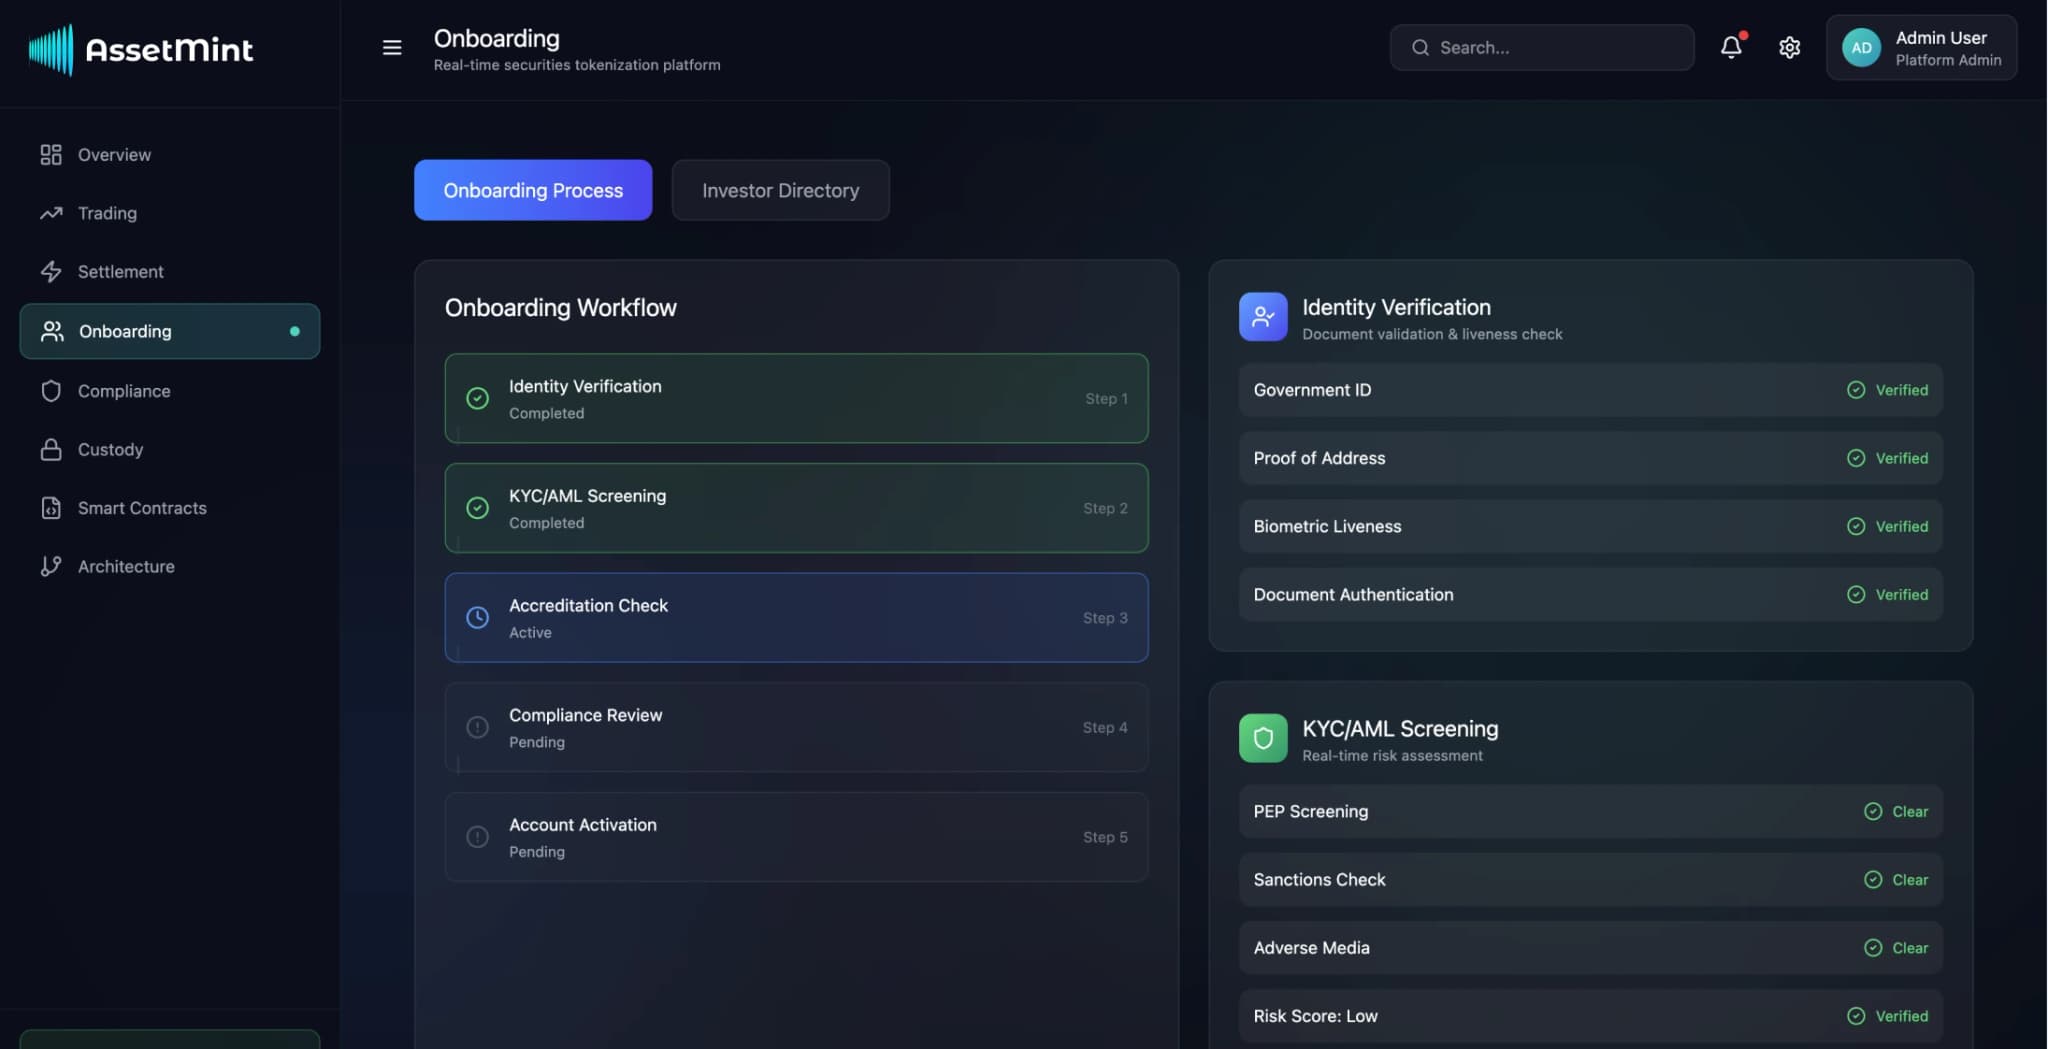This screenshot has height=1049, width=2048.
Task: Open the settings gear
Action: pos(1789,47)
